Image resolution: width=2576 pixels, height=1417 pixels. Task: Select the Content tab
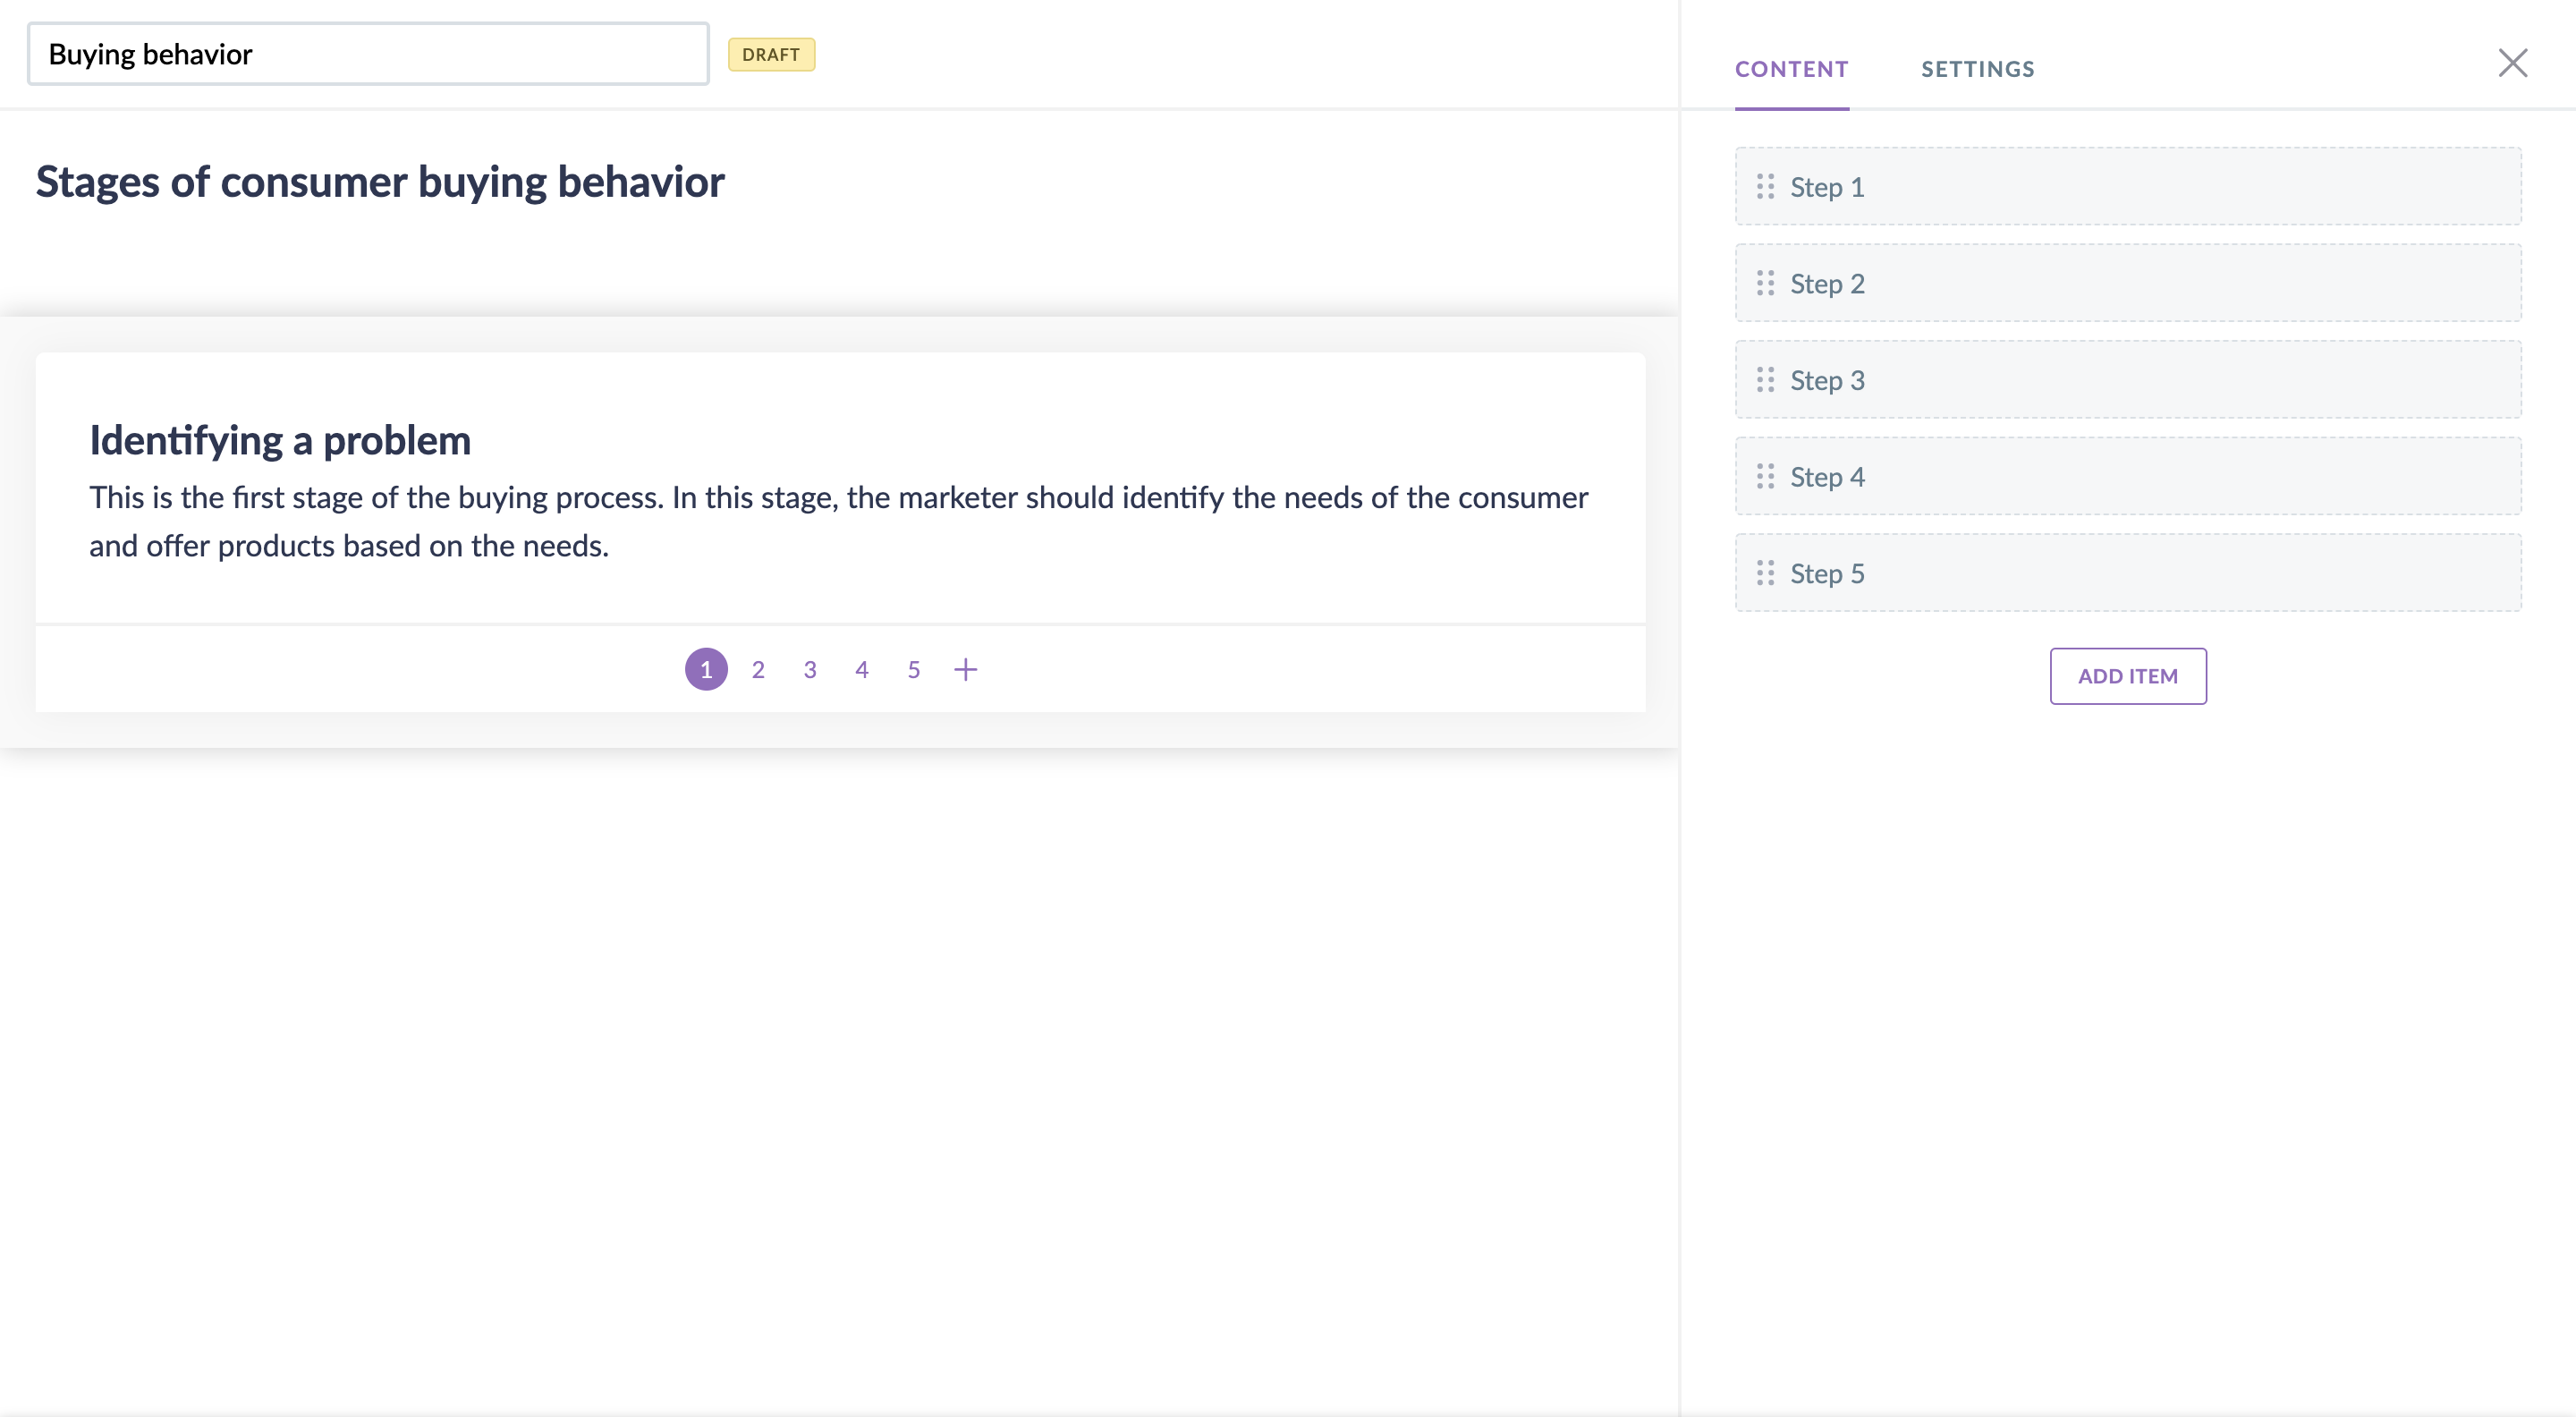(1791, 69)
